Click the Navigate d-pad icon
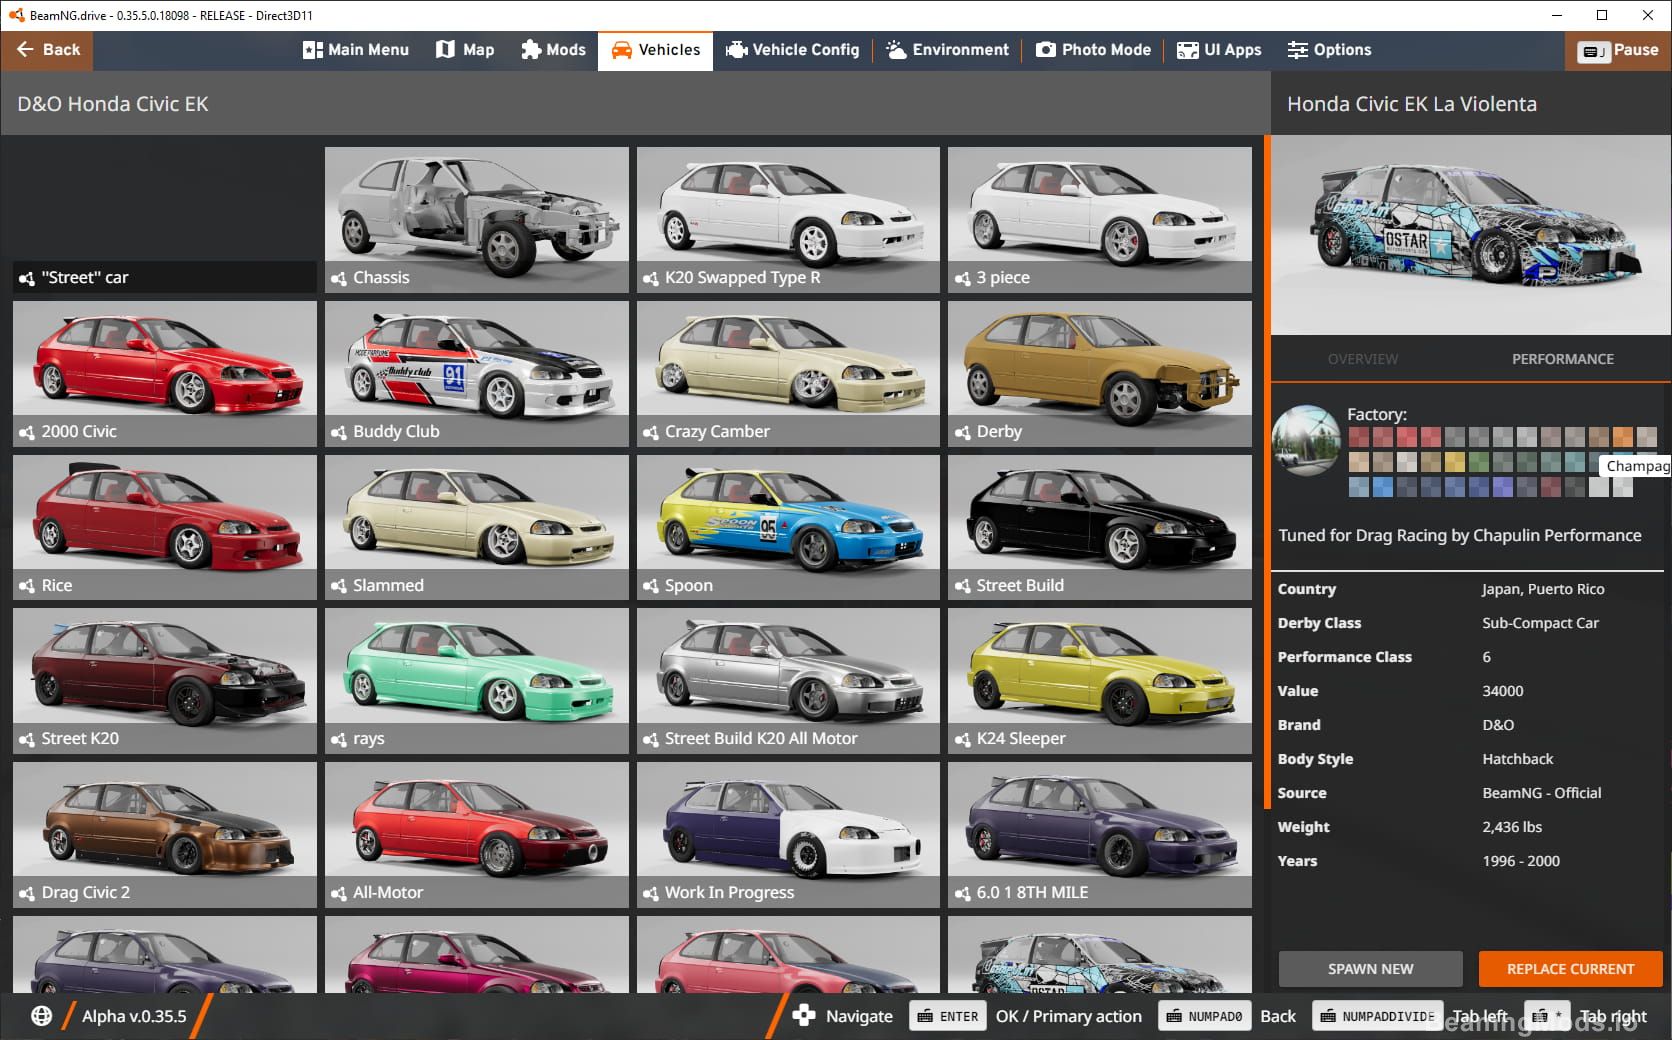The height and width of the screenshot is (1040, 1672). pos(804,1016)
